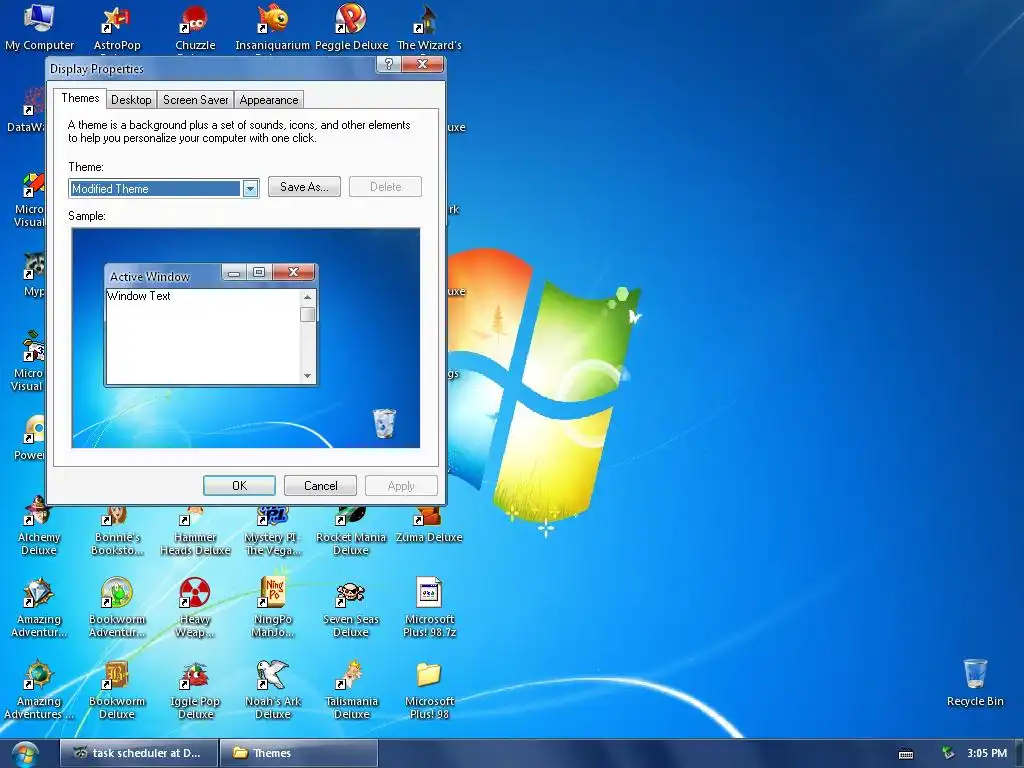The height and width of the screenshot is (768, 1024).
Task: Close the Display Properties window
Action: pos(423,64)
